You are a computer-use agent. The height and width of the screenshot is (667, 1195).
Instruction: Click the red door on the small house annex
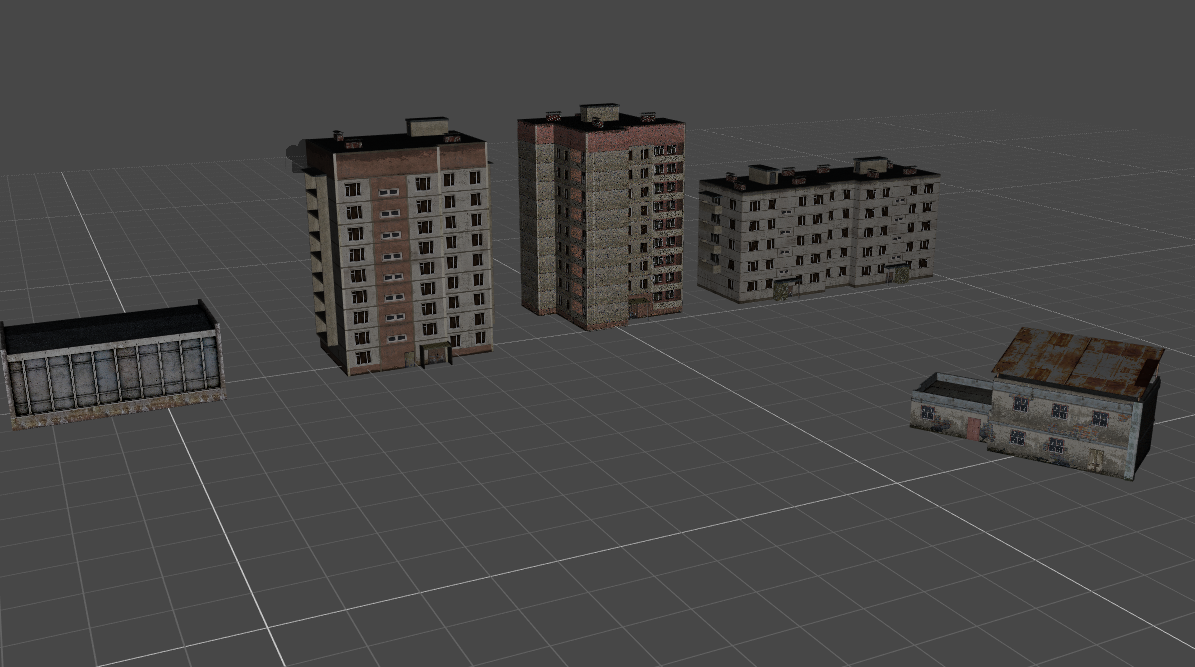pyautogui.click(x=973, y=429)
